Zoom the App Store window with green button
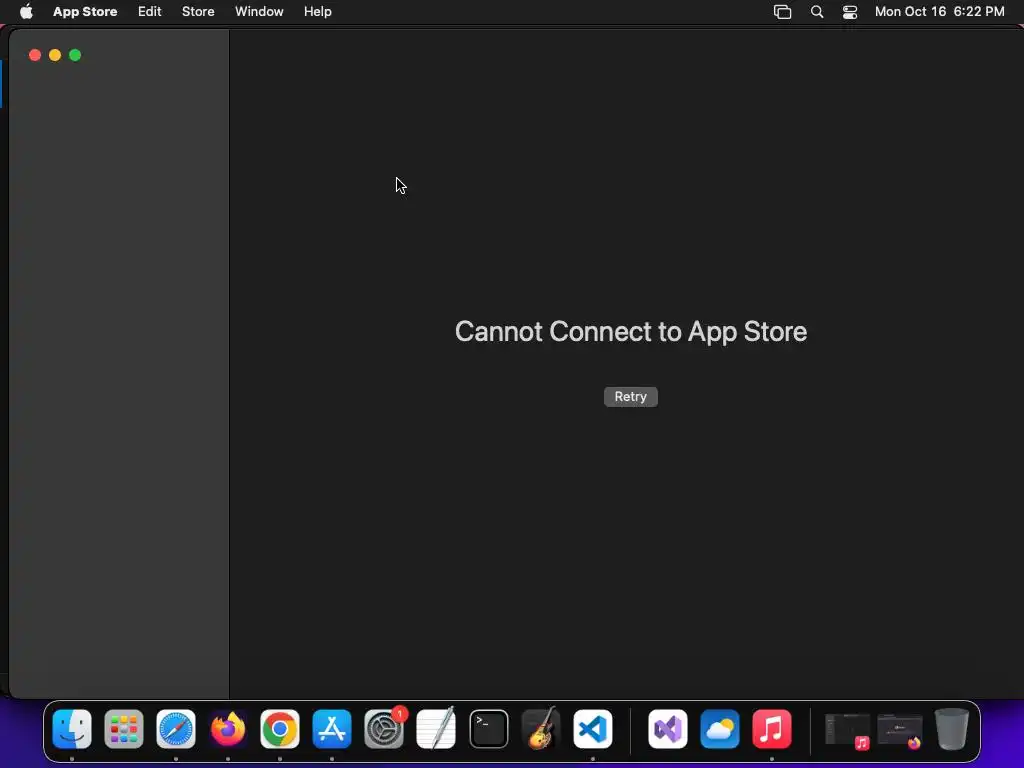Screen dimensions: 1024x768 click(75, 55)
